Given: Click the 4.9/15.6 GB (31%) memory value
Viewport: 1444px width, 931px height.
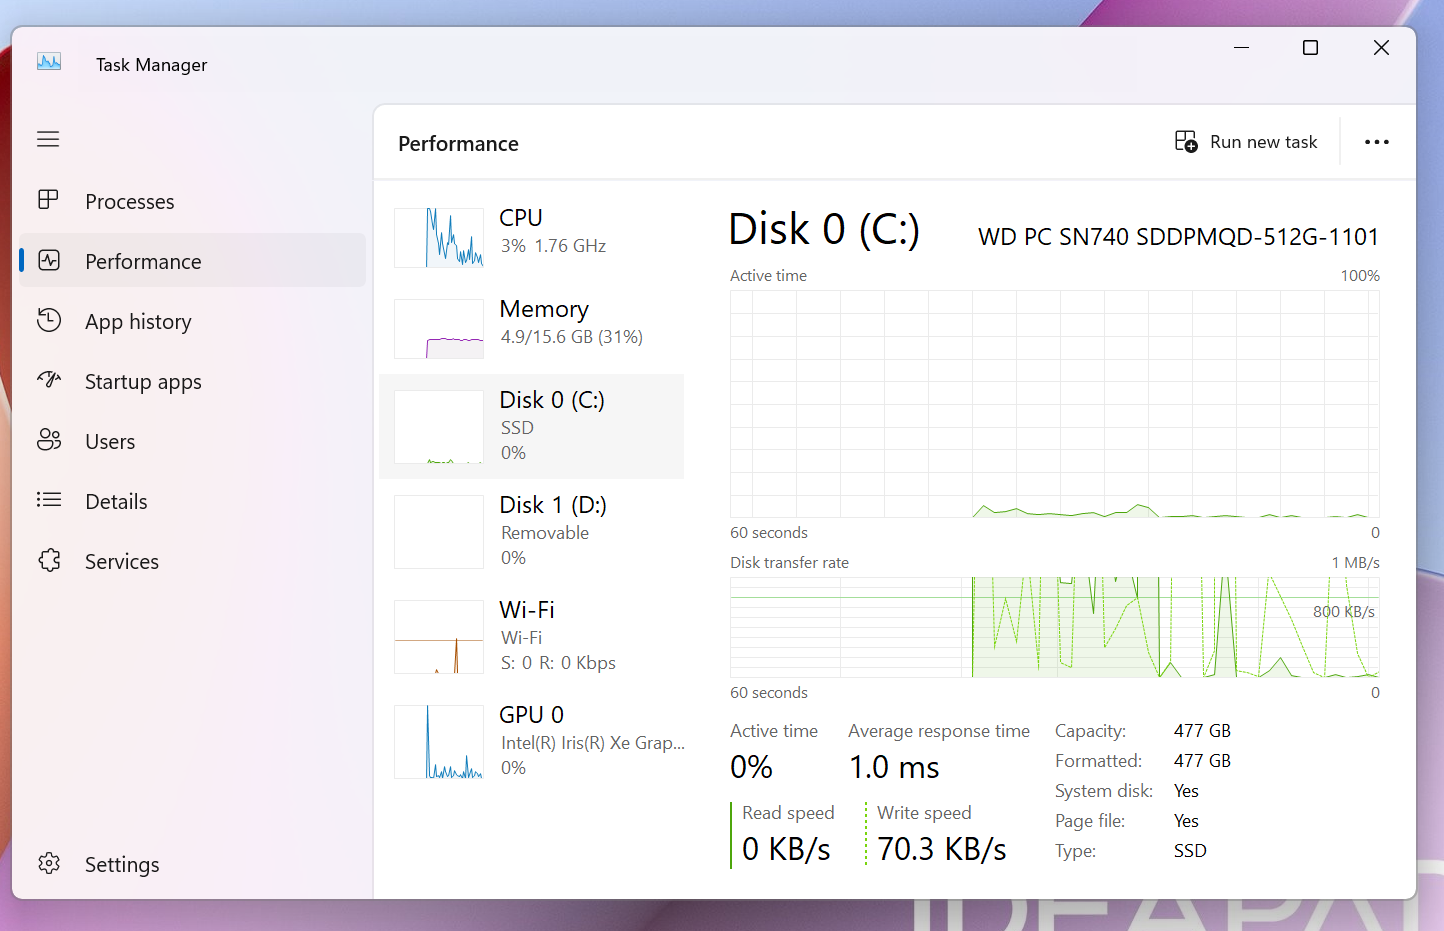Looking at the screenshot, I should tap(572, 337).
